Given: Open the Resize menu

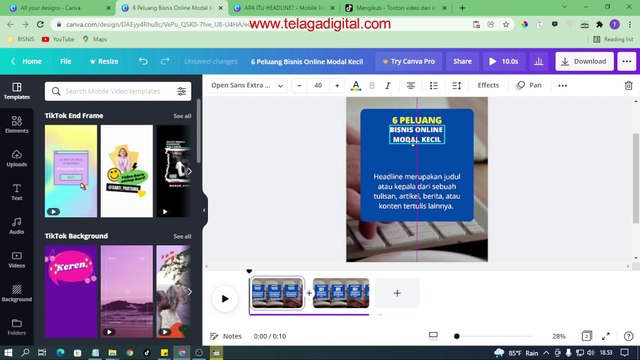Looking at the screenshot, I should click(x=104, y=61).
